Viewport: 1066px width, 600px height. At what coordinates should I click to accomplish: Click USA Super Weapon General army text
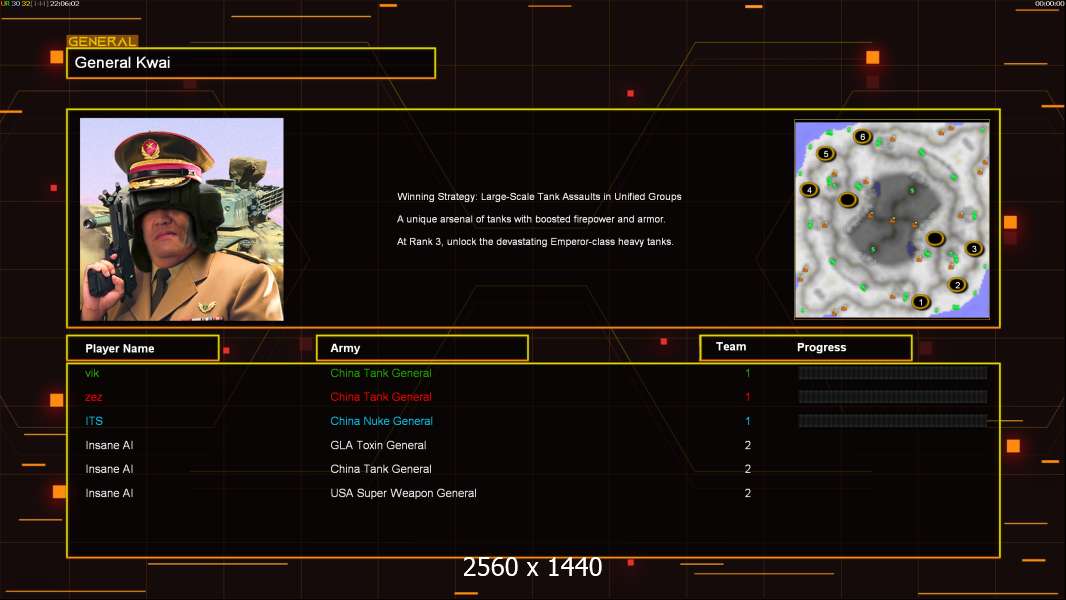coord(403,493)
